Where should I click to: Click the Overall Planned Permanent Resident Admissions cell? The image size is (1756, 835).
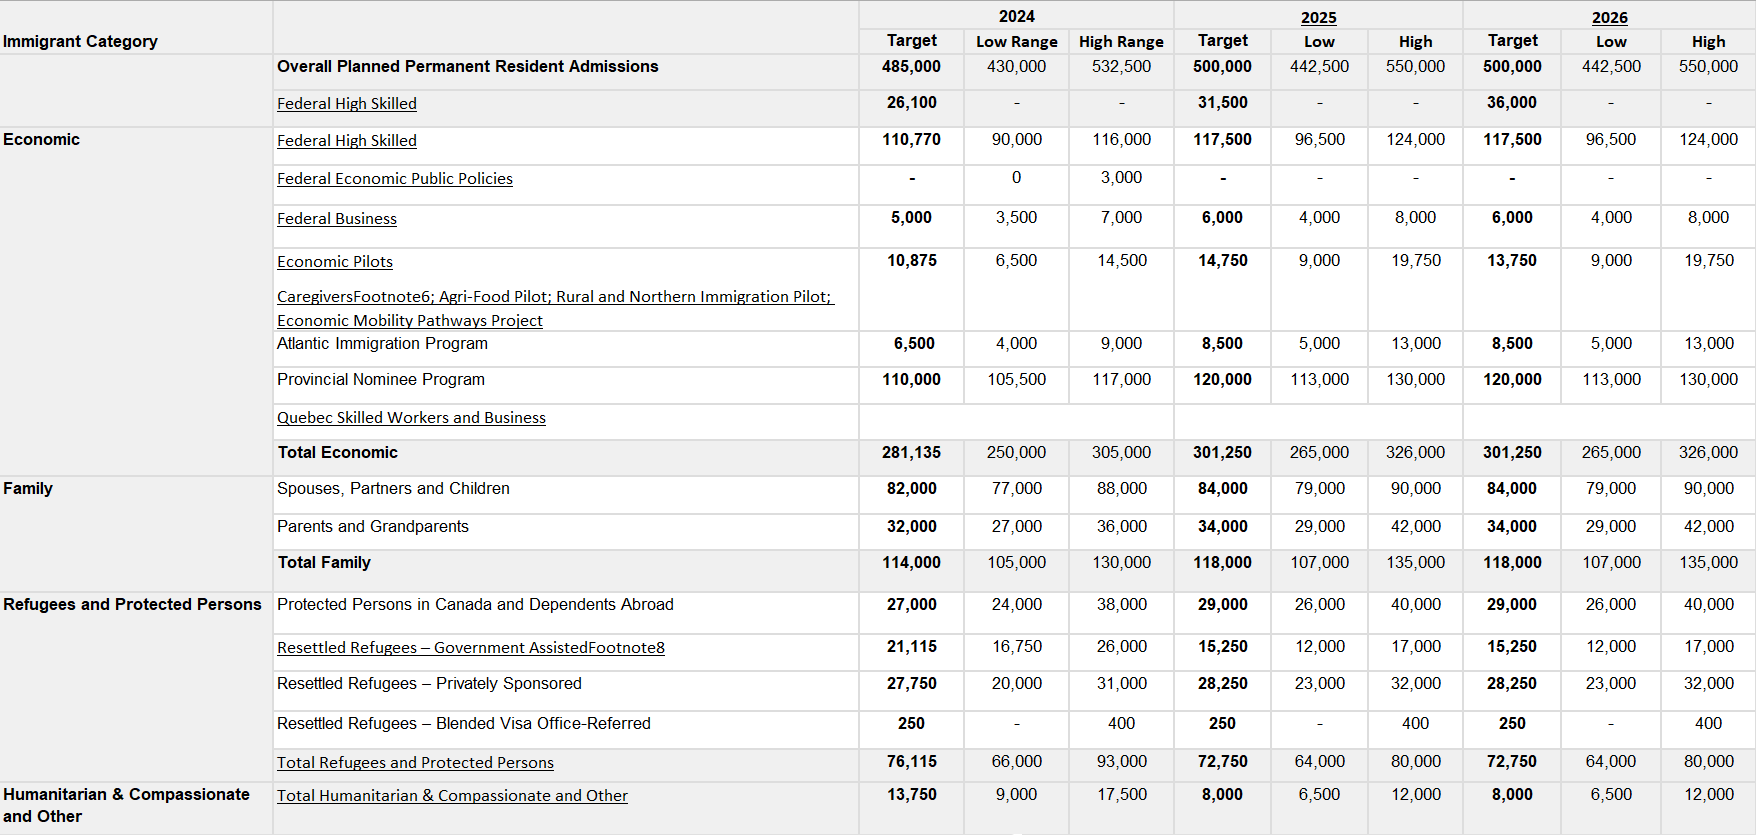coord(467,67)
